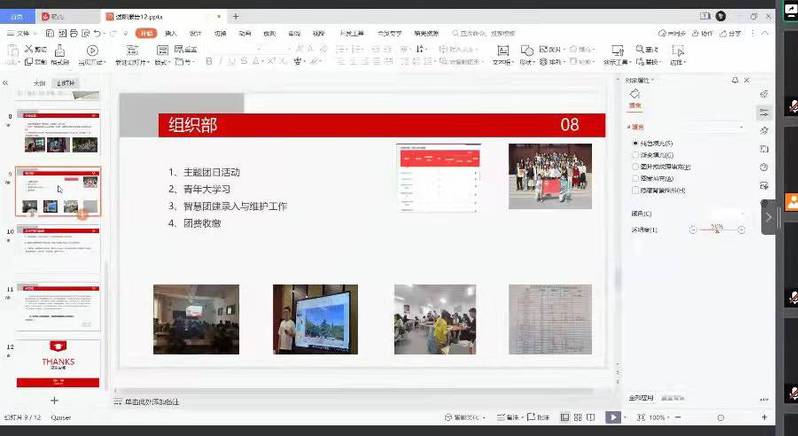Switch to the 大纲 outline tab
798x436 pixels.
pyautogui.click(x=39, y=83)
